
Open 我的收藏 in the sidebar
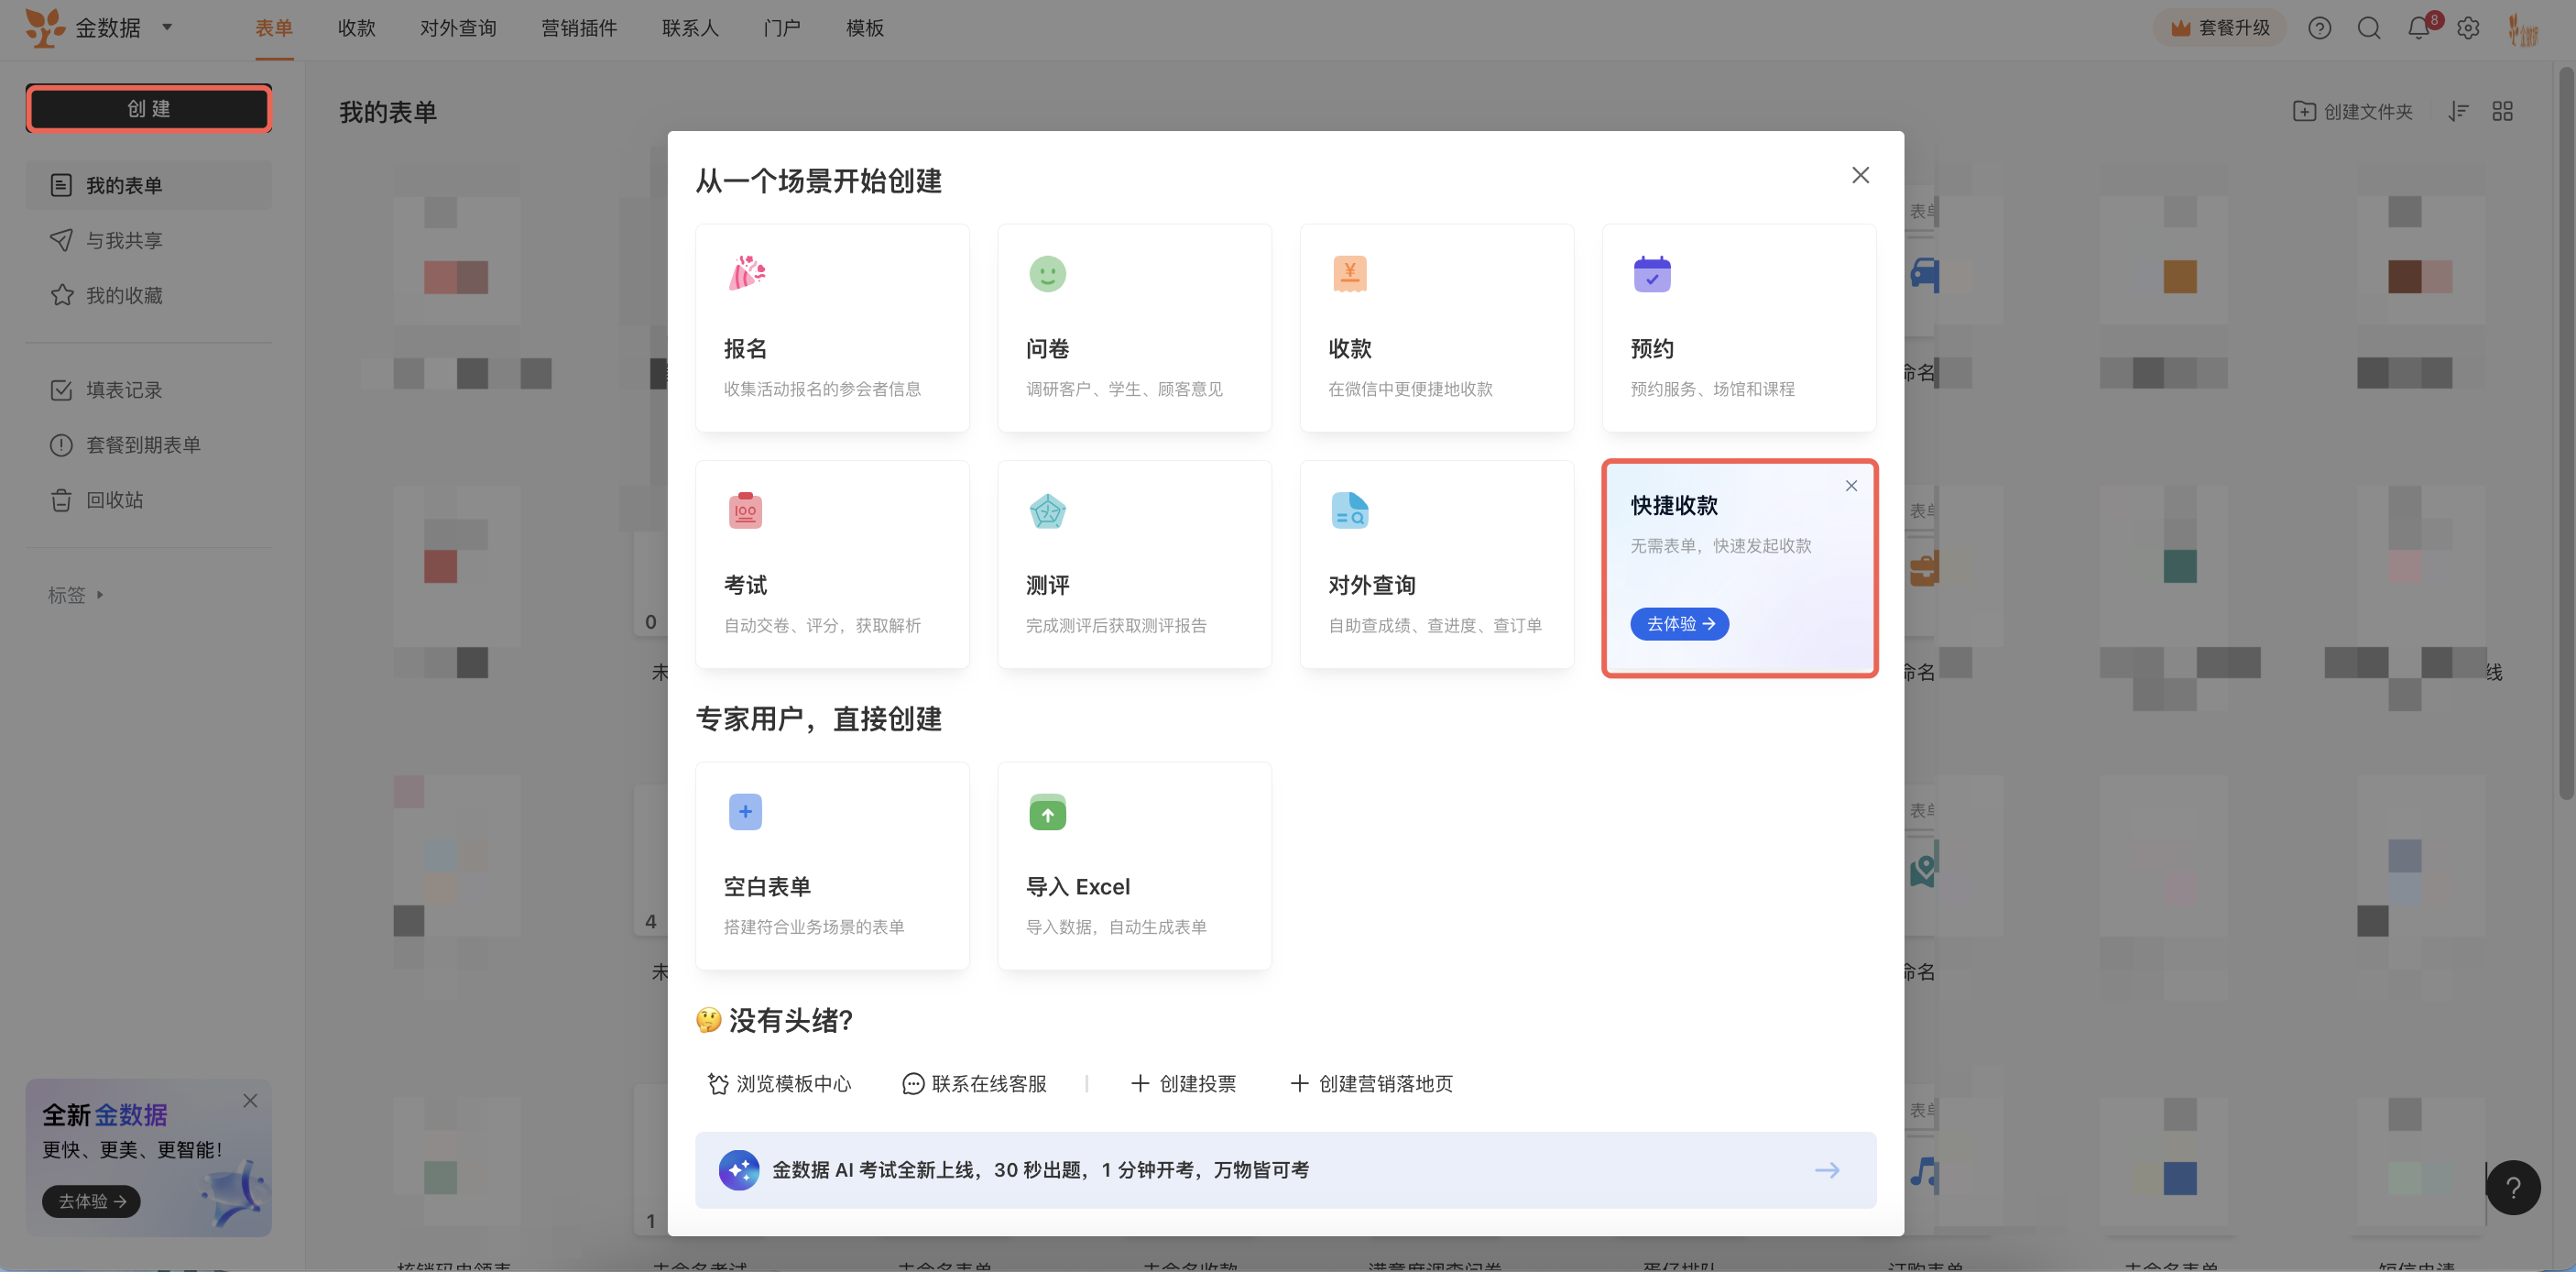[x=149, y=295]
